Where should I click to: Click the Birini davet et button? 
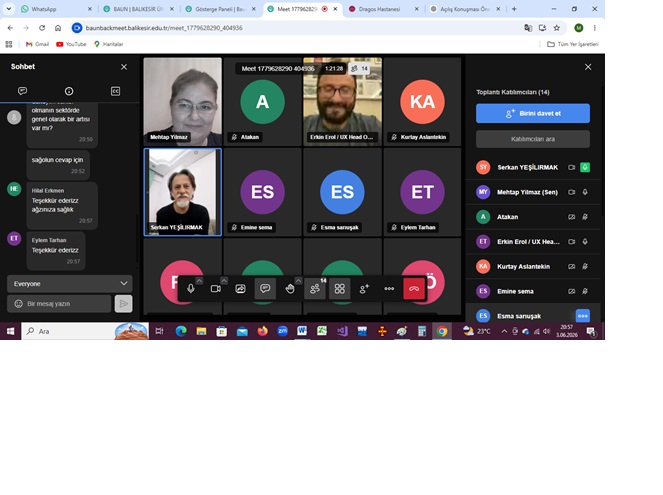tap(533, 113)
